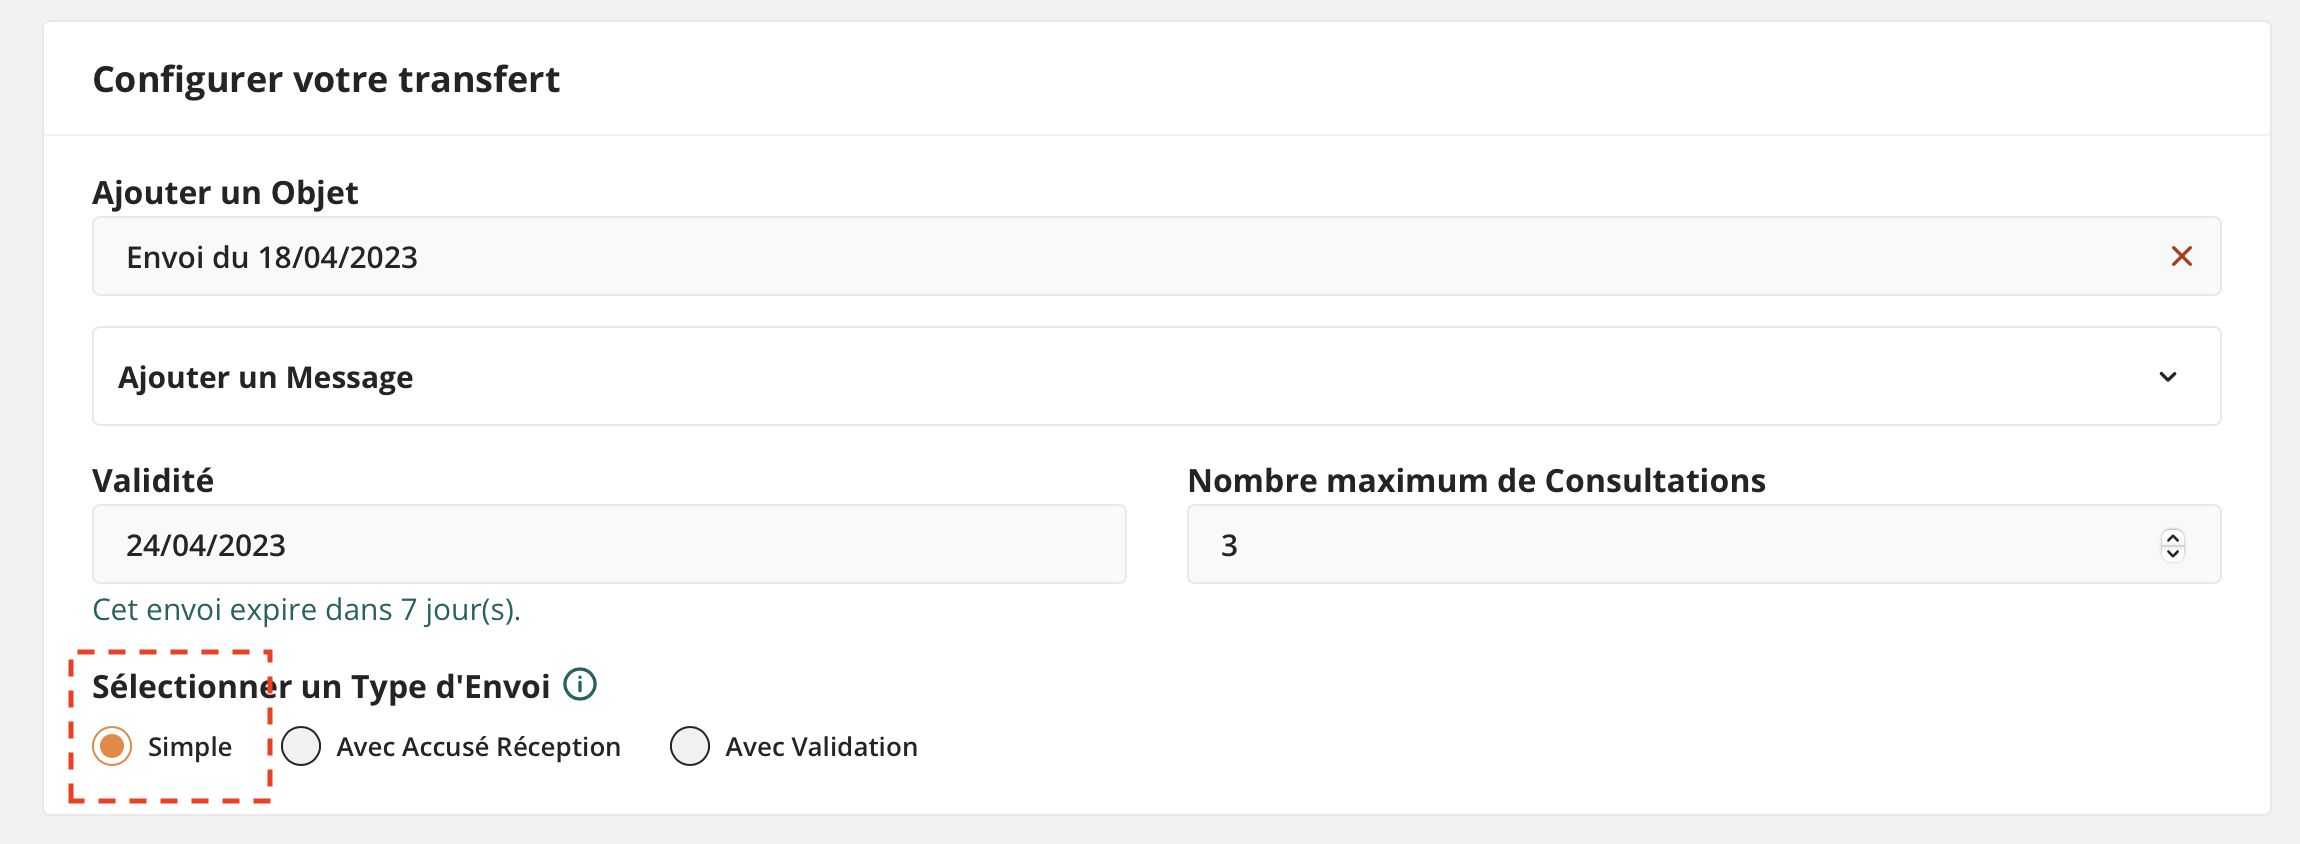Image resolution: width=2300 pixels, height=844 pixels.
Task: Click the Configurer votre transfert heading
Action: [326, 80]
